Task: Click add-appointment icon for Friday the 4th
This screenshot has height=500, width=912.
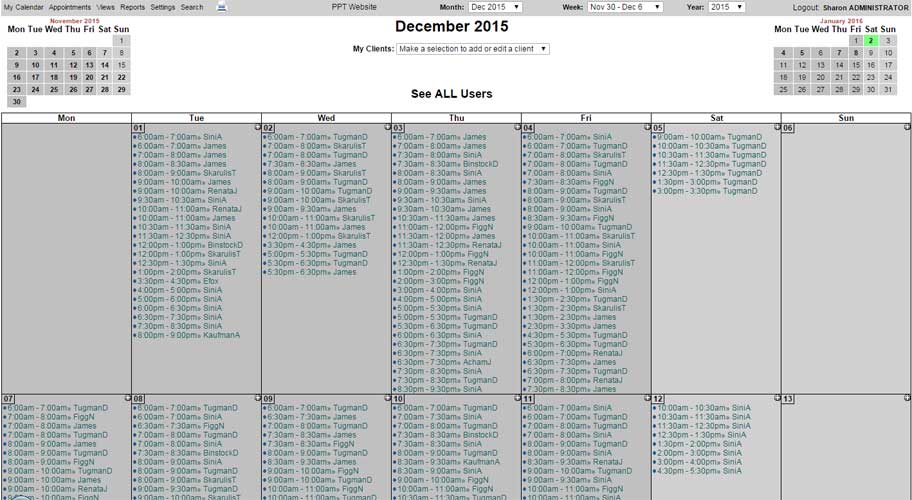Action: (x=647, y=127)
